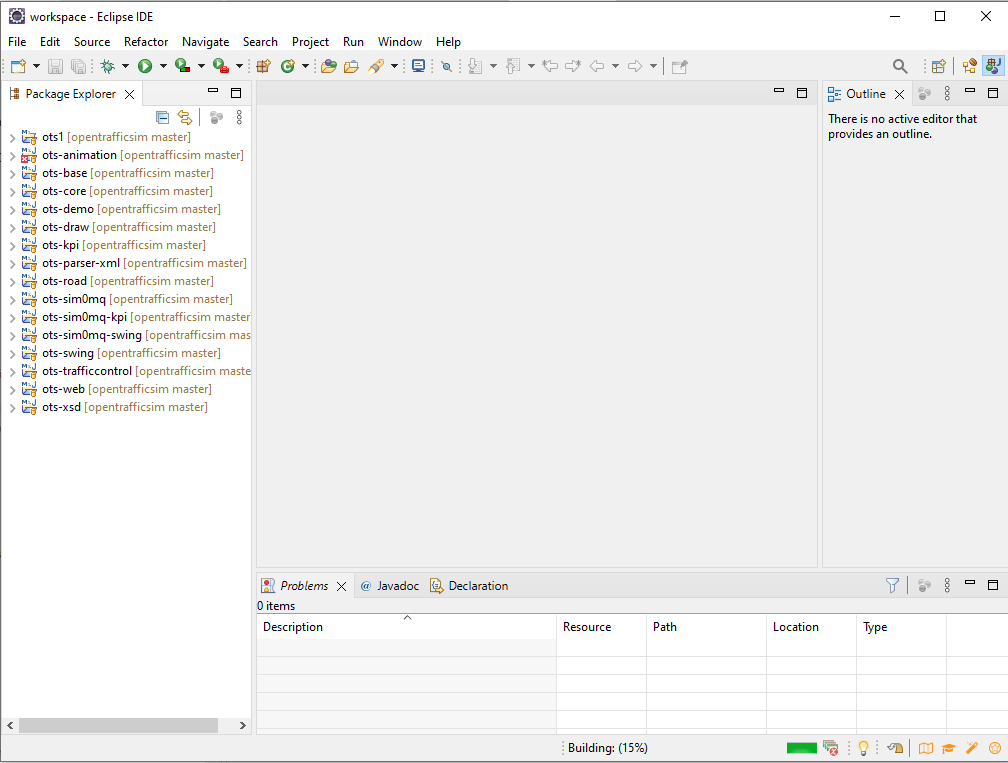Screen dimensions: 1008x763
Task: Minimize the Package Explorer view
Action: tap(213, 91)
